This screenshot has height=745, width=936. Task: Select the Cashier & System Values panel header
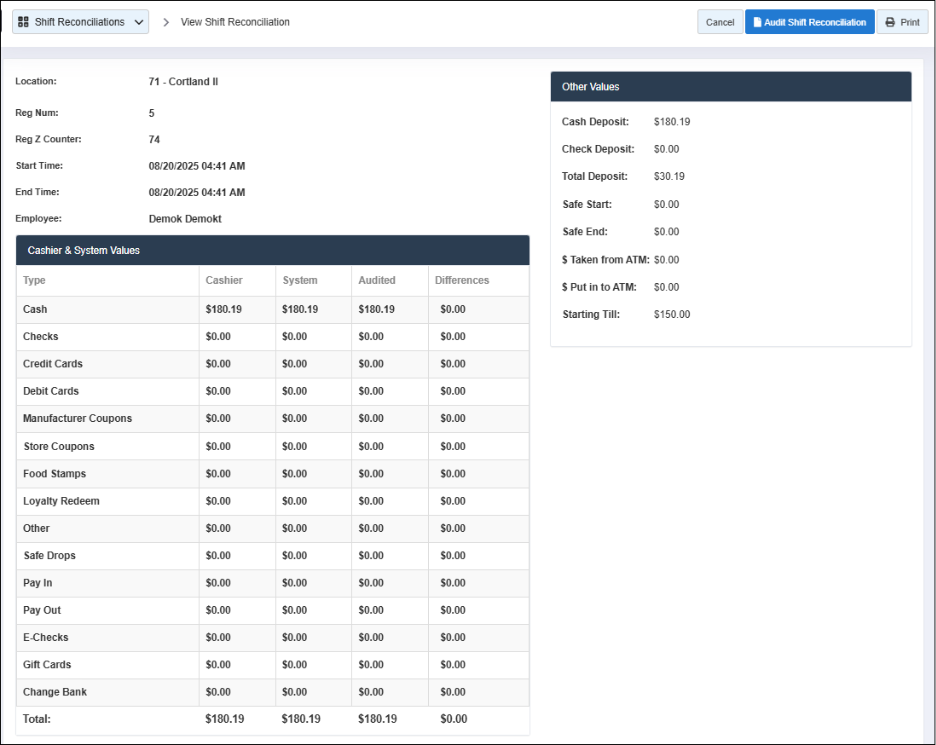(x=272, y=250)
